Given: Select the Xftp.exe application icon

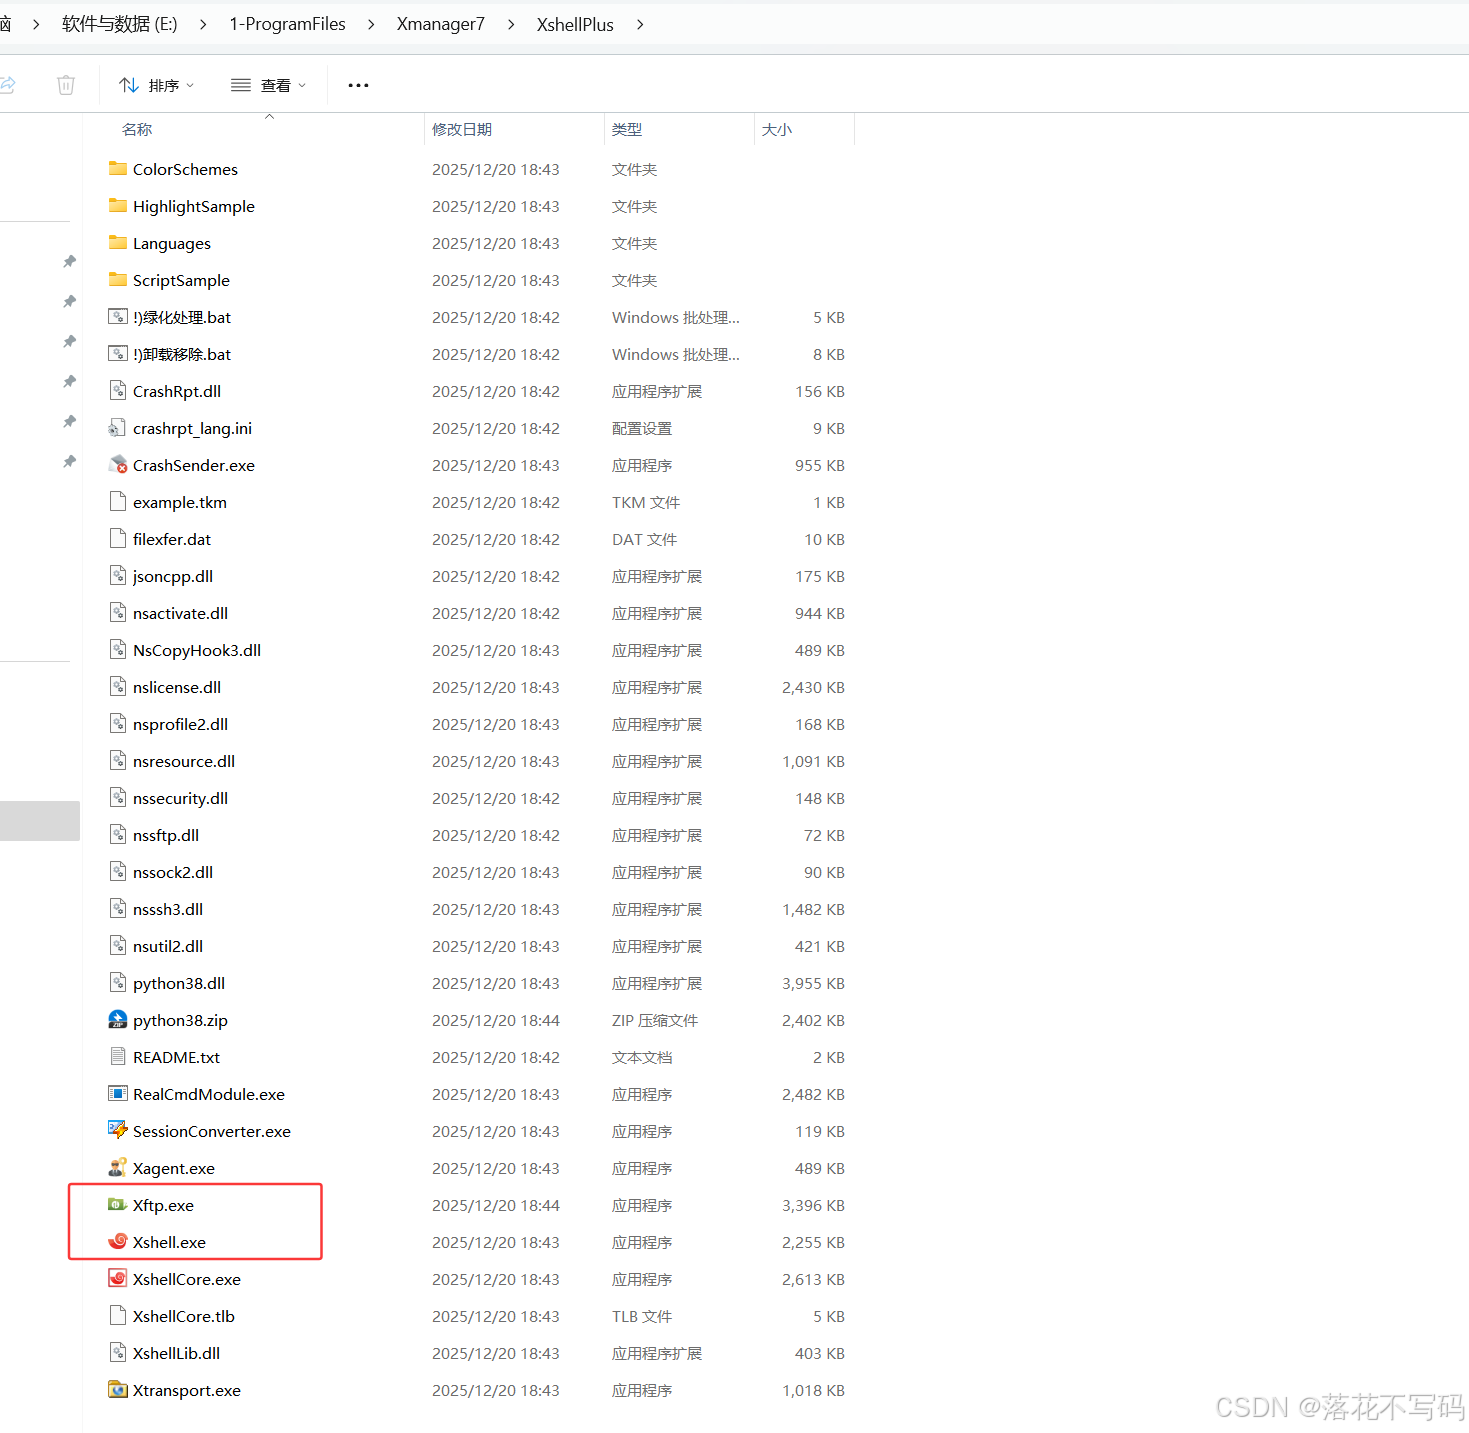Looking at the screenshot, I should [118, 1205].
